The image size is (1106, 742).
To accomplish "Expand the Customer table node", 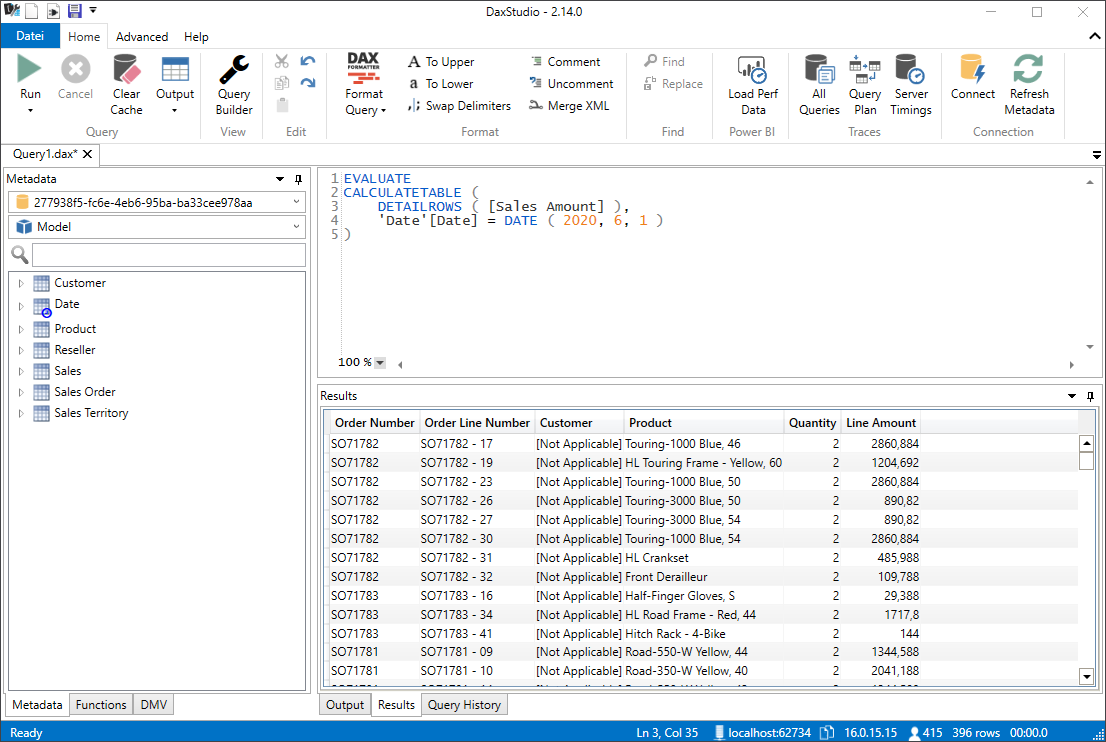I will [21, 284].
